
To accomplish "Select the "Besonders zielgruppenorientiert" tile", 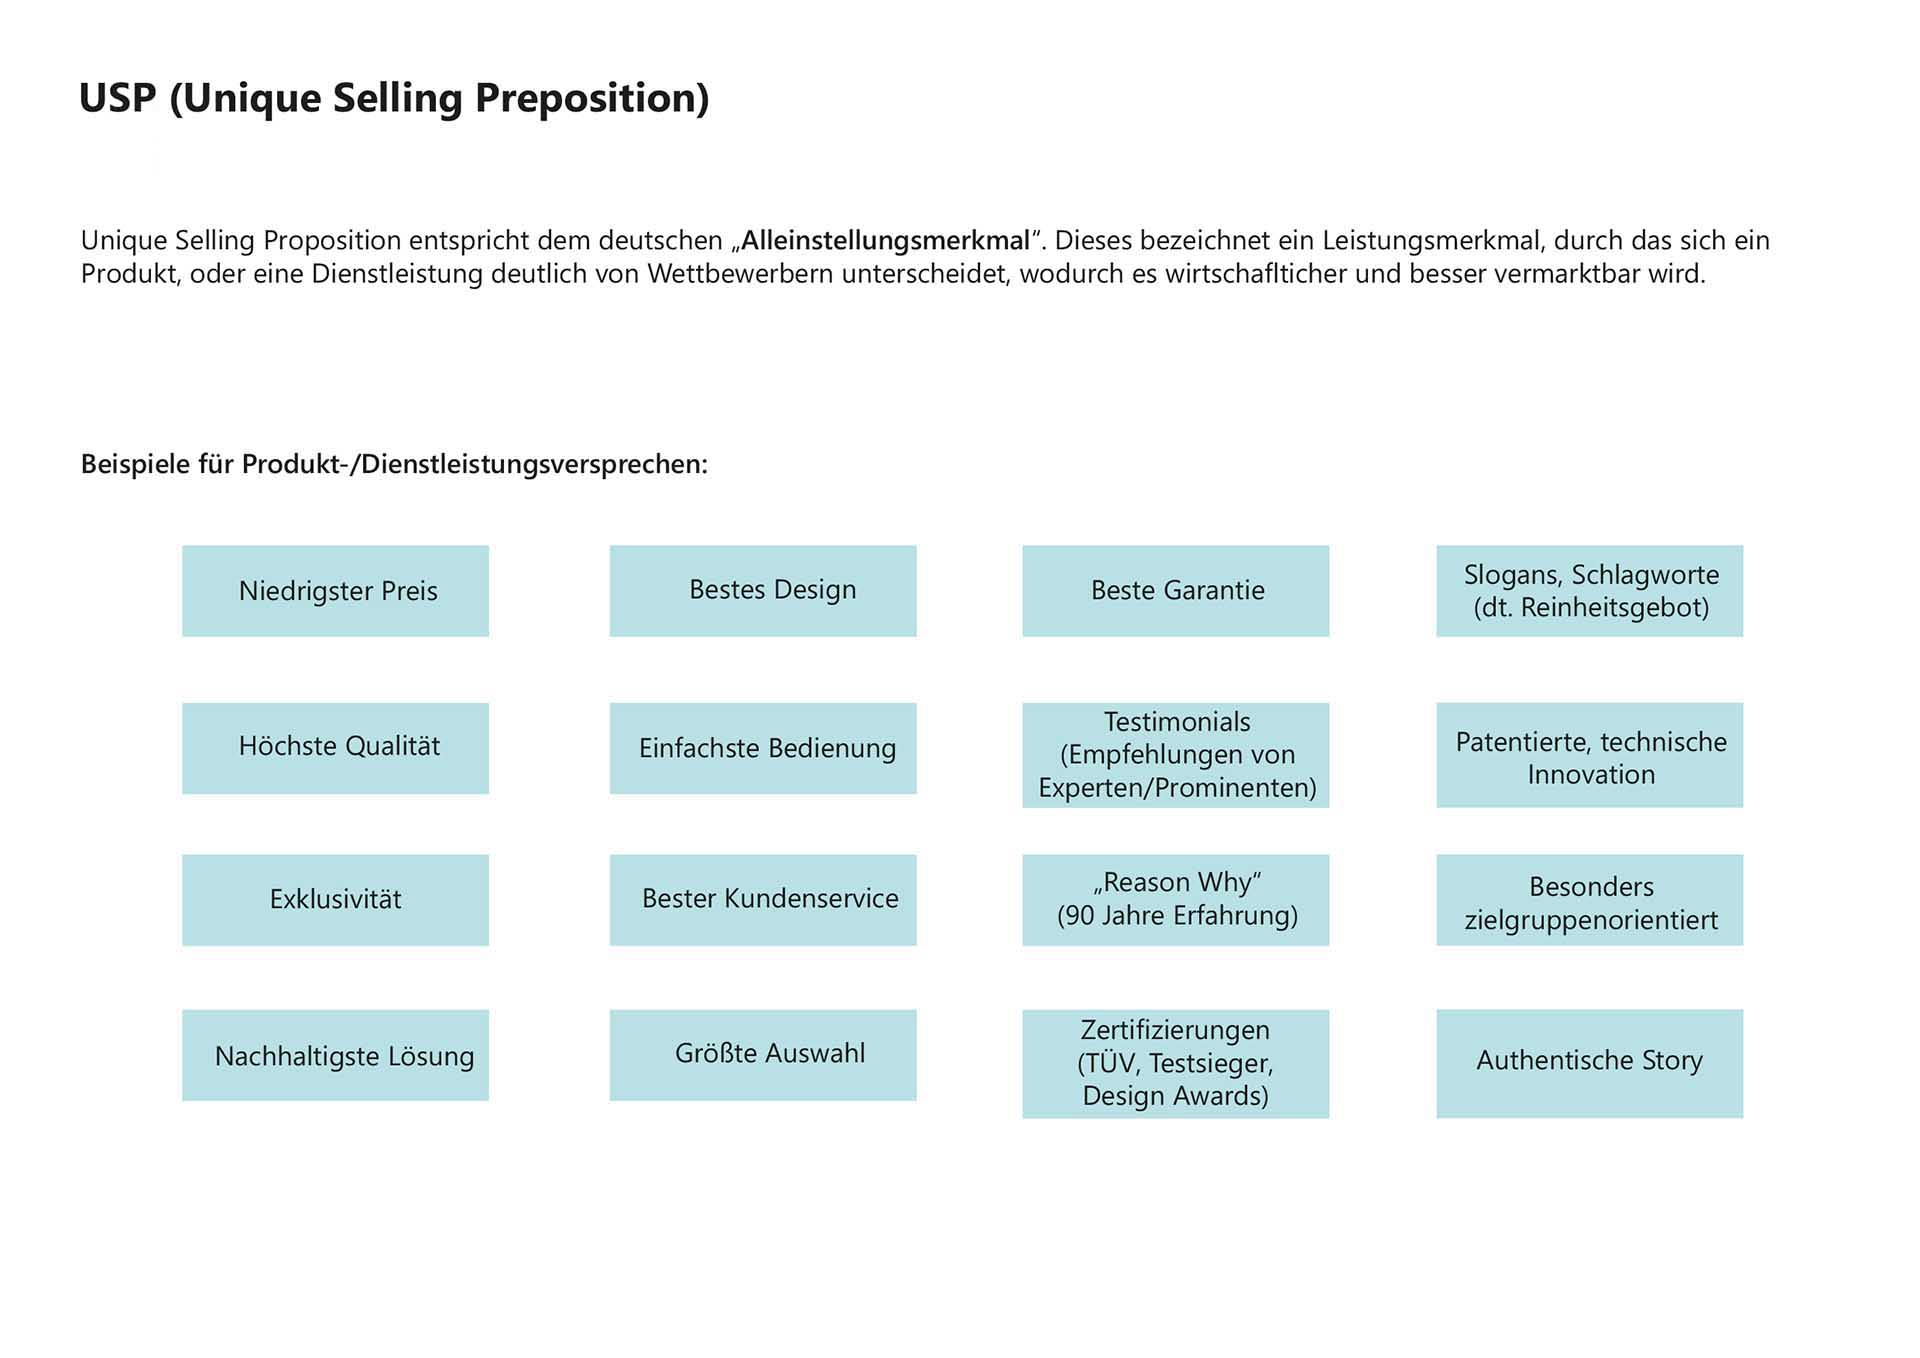I will [x=1589, y=900].
